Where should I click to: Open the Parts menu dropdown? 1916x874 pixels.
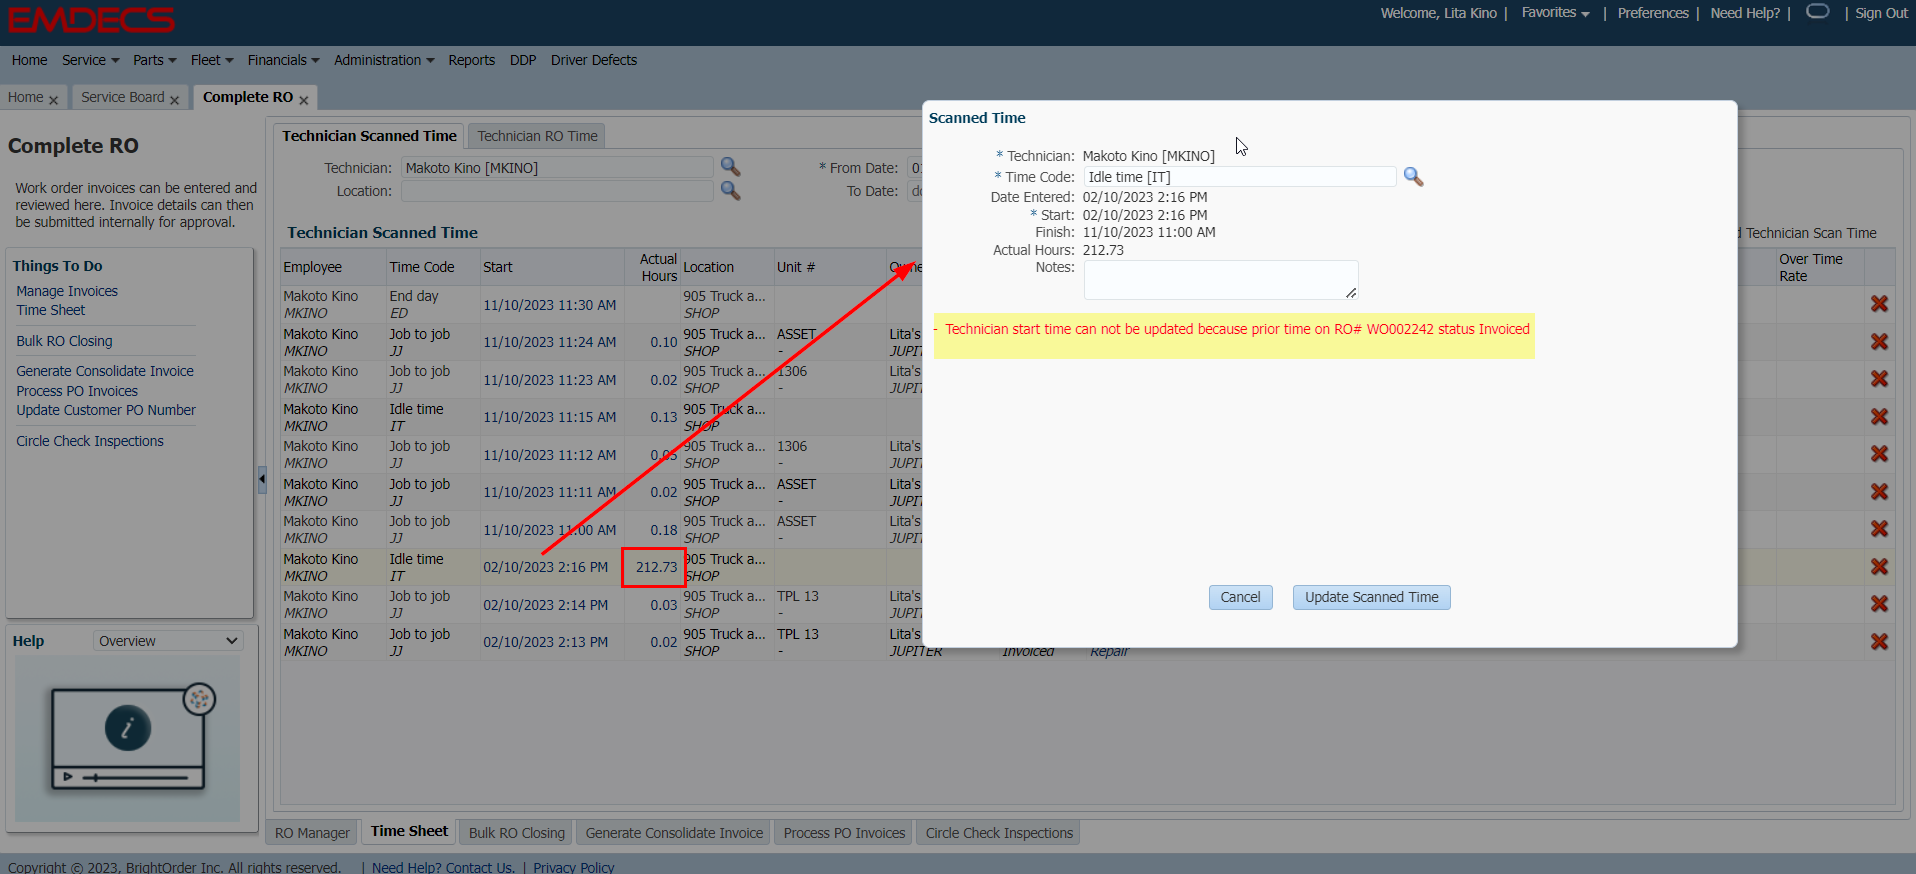click(x=154, y=60)
